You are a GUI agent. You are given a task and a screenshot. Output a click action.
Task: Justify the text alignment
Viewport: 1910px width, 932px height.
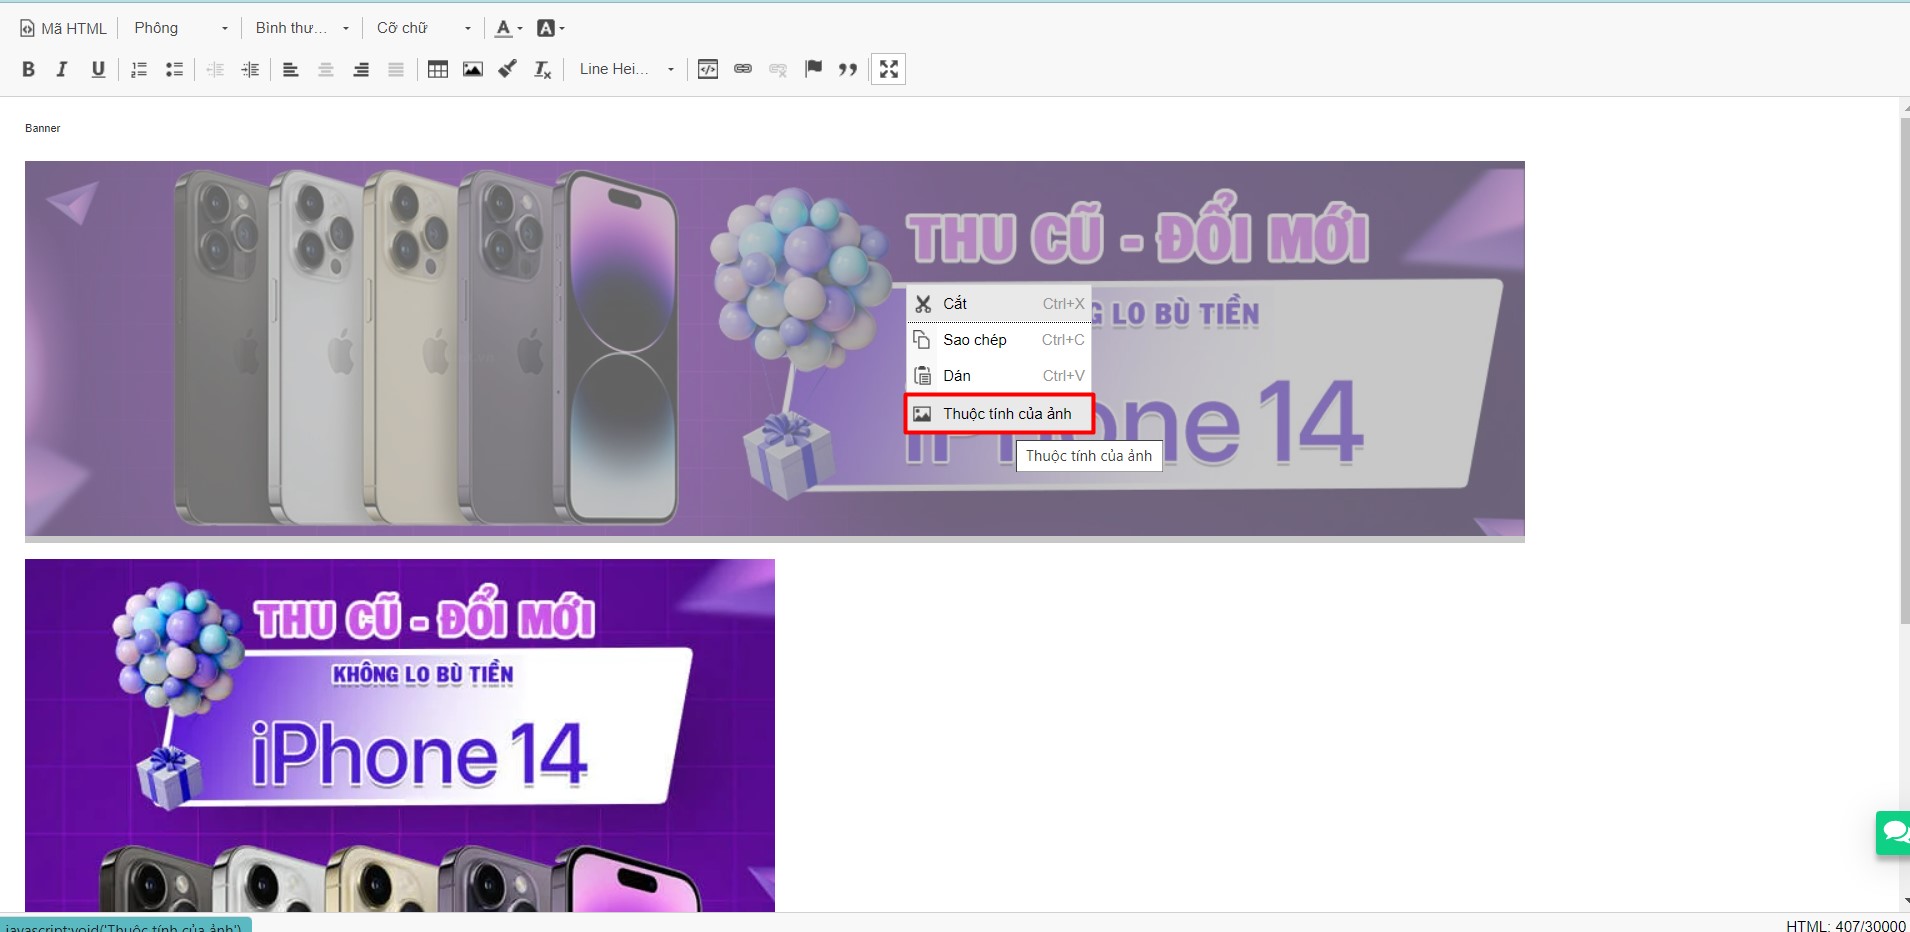[396, 69]
